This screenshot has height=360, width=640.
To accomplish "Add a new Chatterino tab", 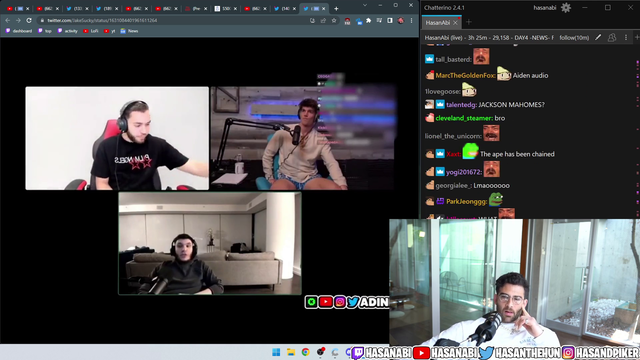I will (469, 22).
